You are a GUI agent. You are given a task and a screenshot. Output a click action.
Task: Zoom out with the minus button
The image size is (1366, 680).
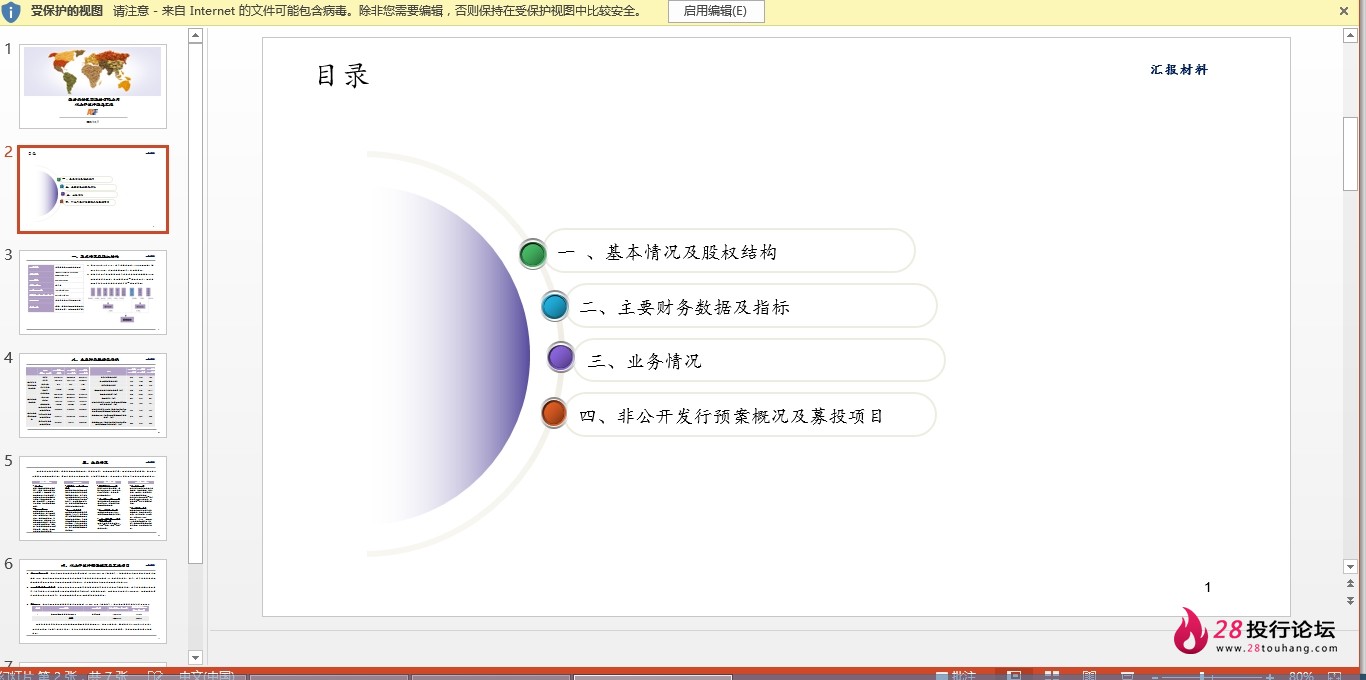click(1155, 677)
